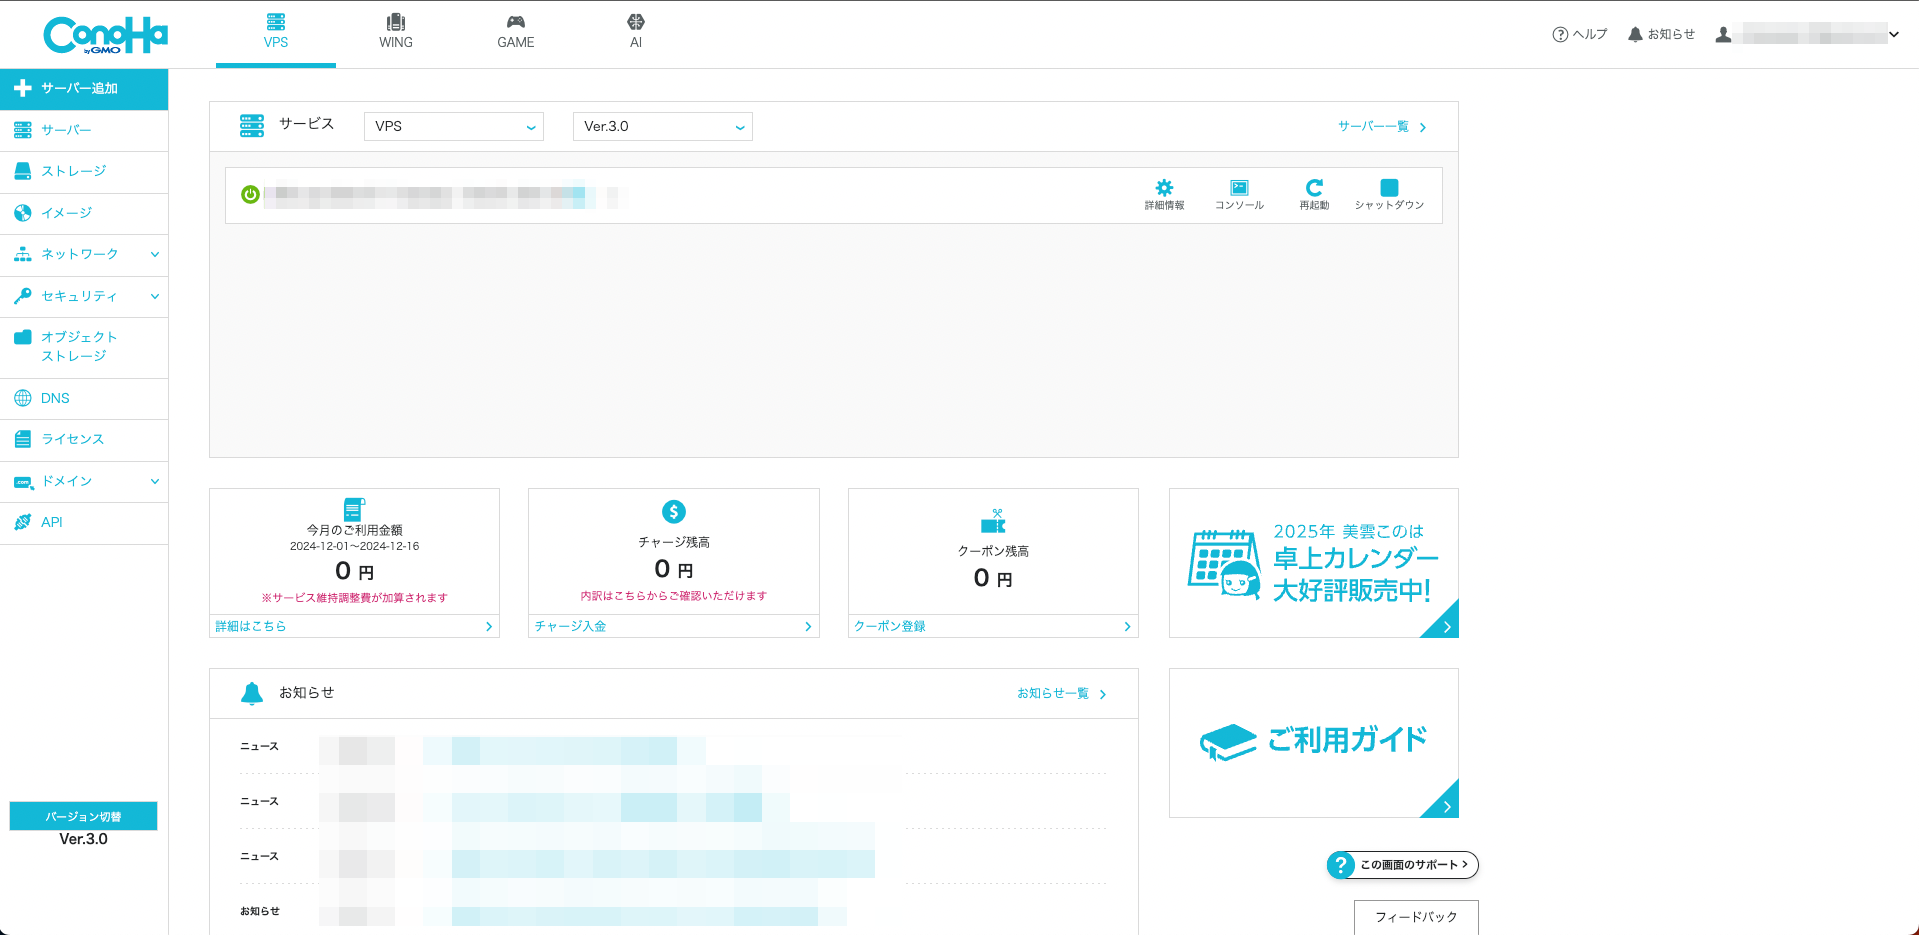Image resolution: width=1919 pixels, height=935 pixels.
Task: Open the Ver.3.0 version dropdown
Action: pos(662,126)
